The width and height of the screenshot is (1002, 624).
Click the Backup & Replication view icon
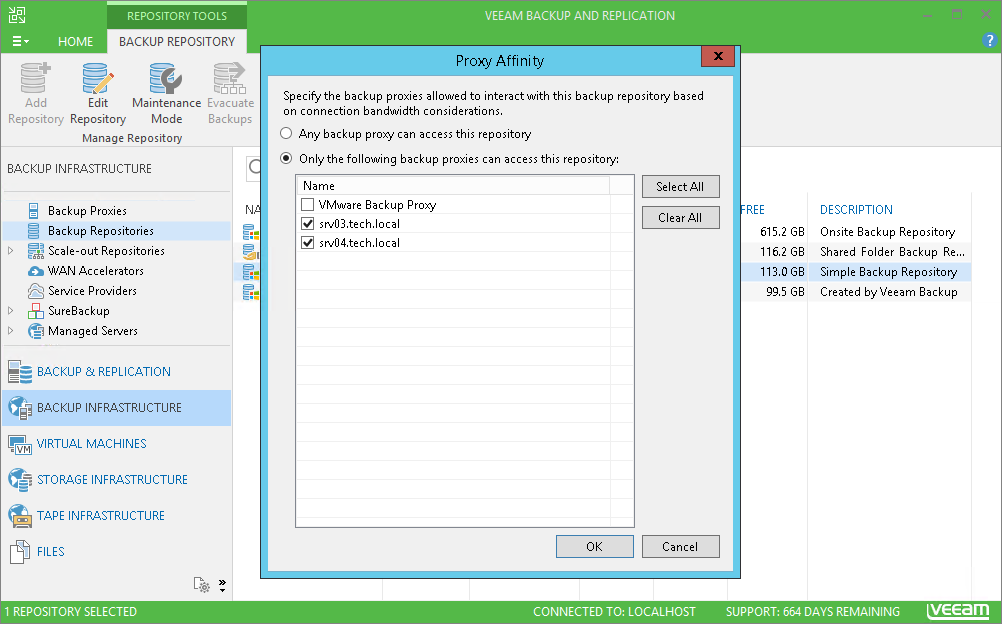click(20, 372)
